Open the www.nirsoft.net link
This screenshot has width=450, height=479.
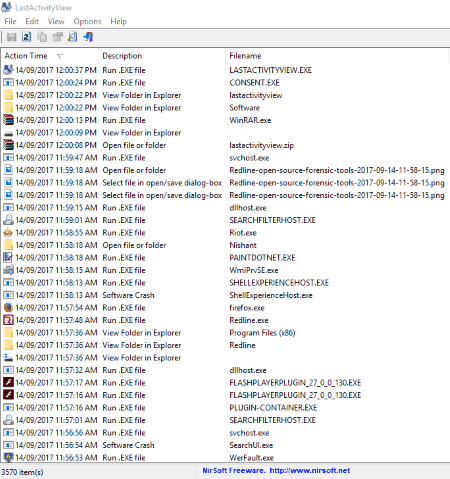point(310,470)
